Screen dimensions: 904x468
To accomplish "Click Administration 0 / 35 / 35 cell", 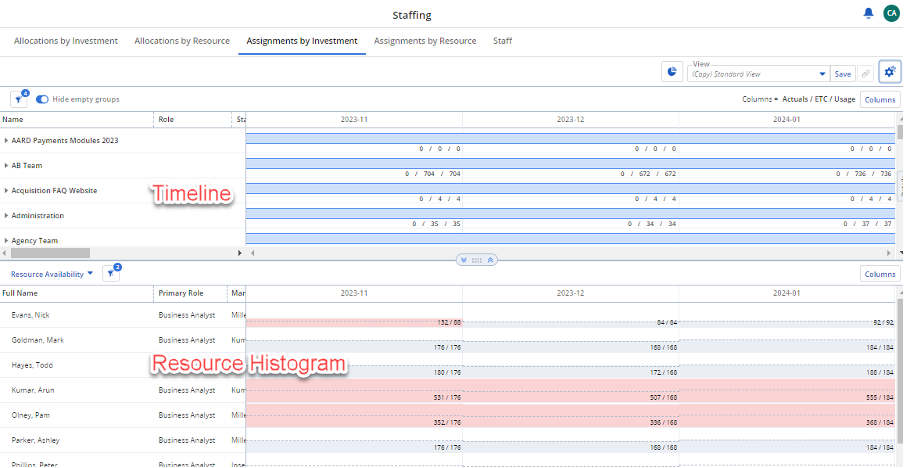I will pyautogui.click(x=436, y=223).
